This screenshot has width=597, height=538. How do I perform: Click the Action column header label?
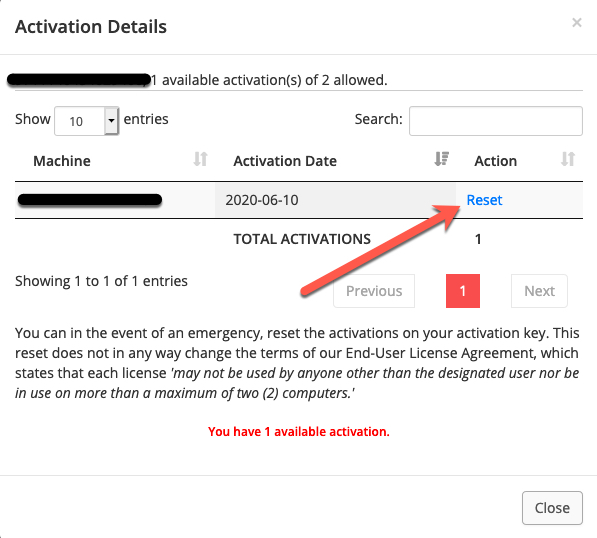coord(495,161)
